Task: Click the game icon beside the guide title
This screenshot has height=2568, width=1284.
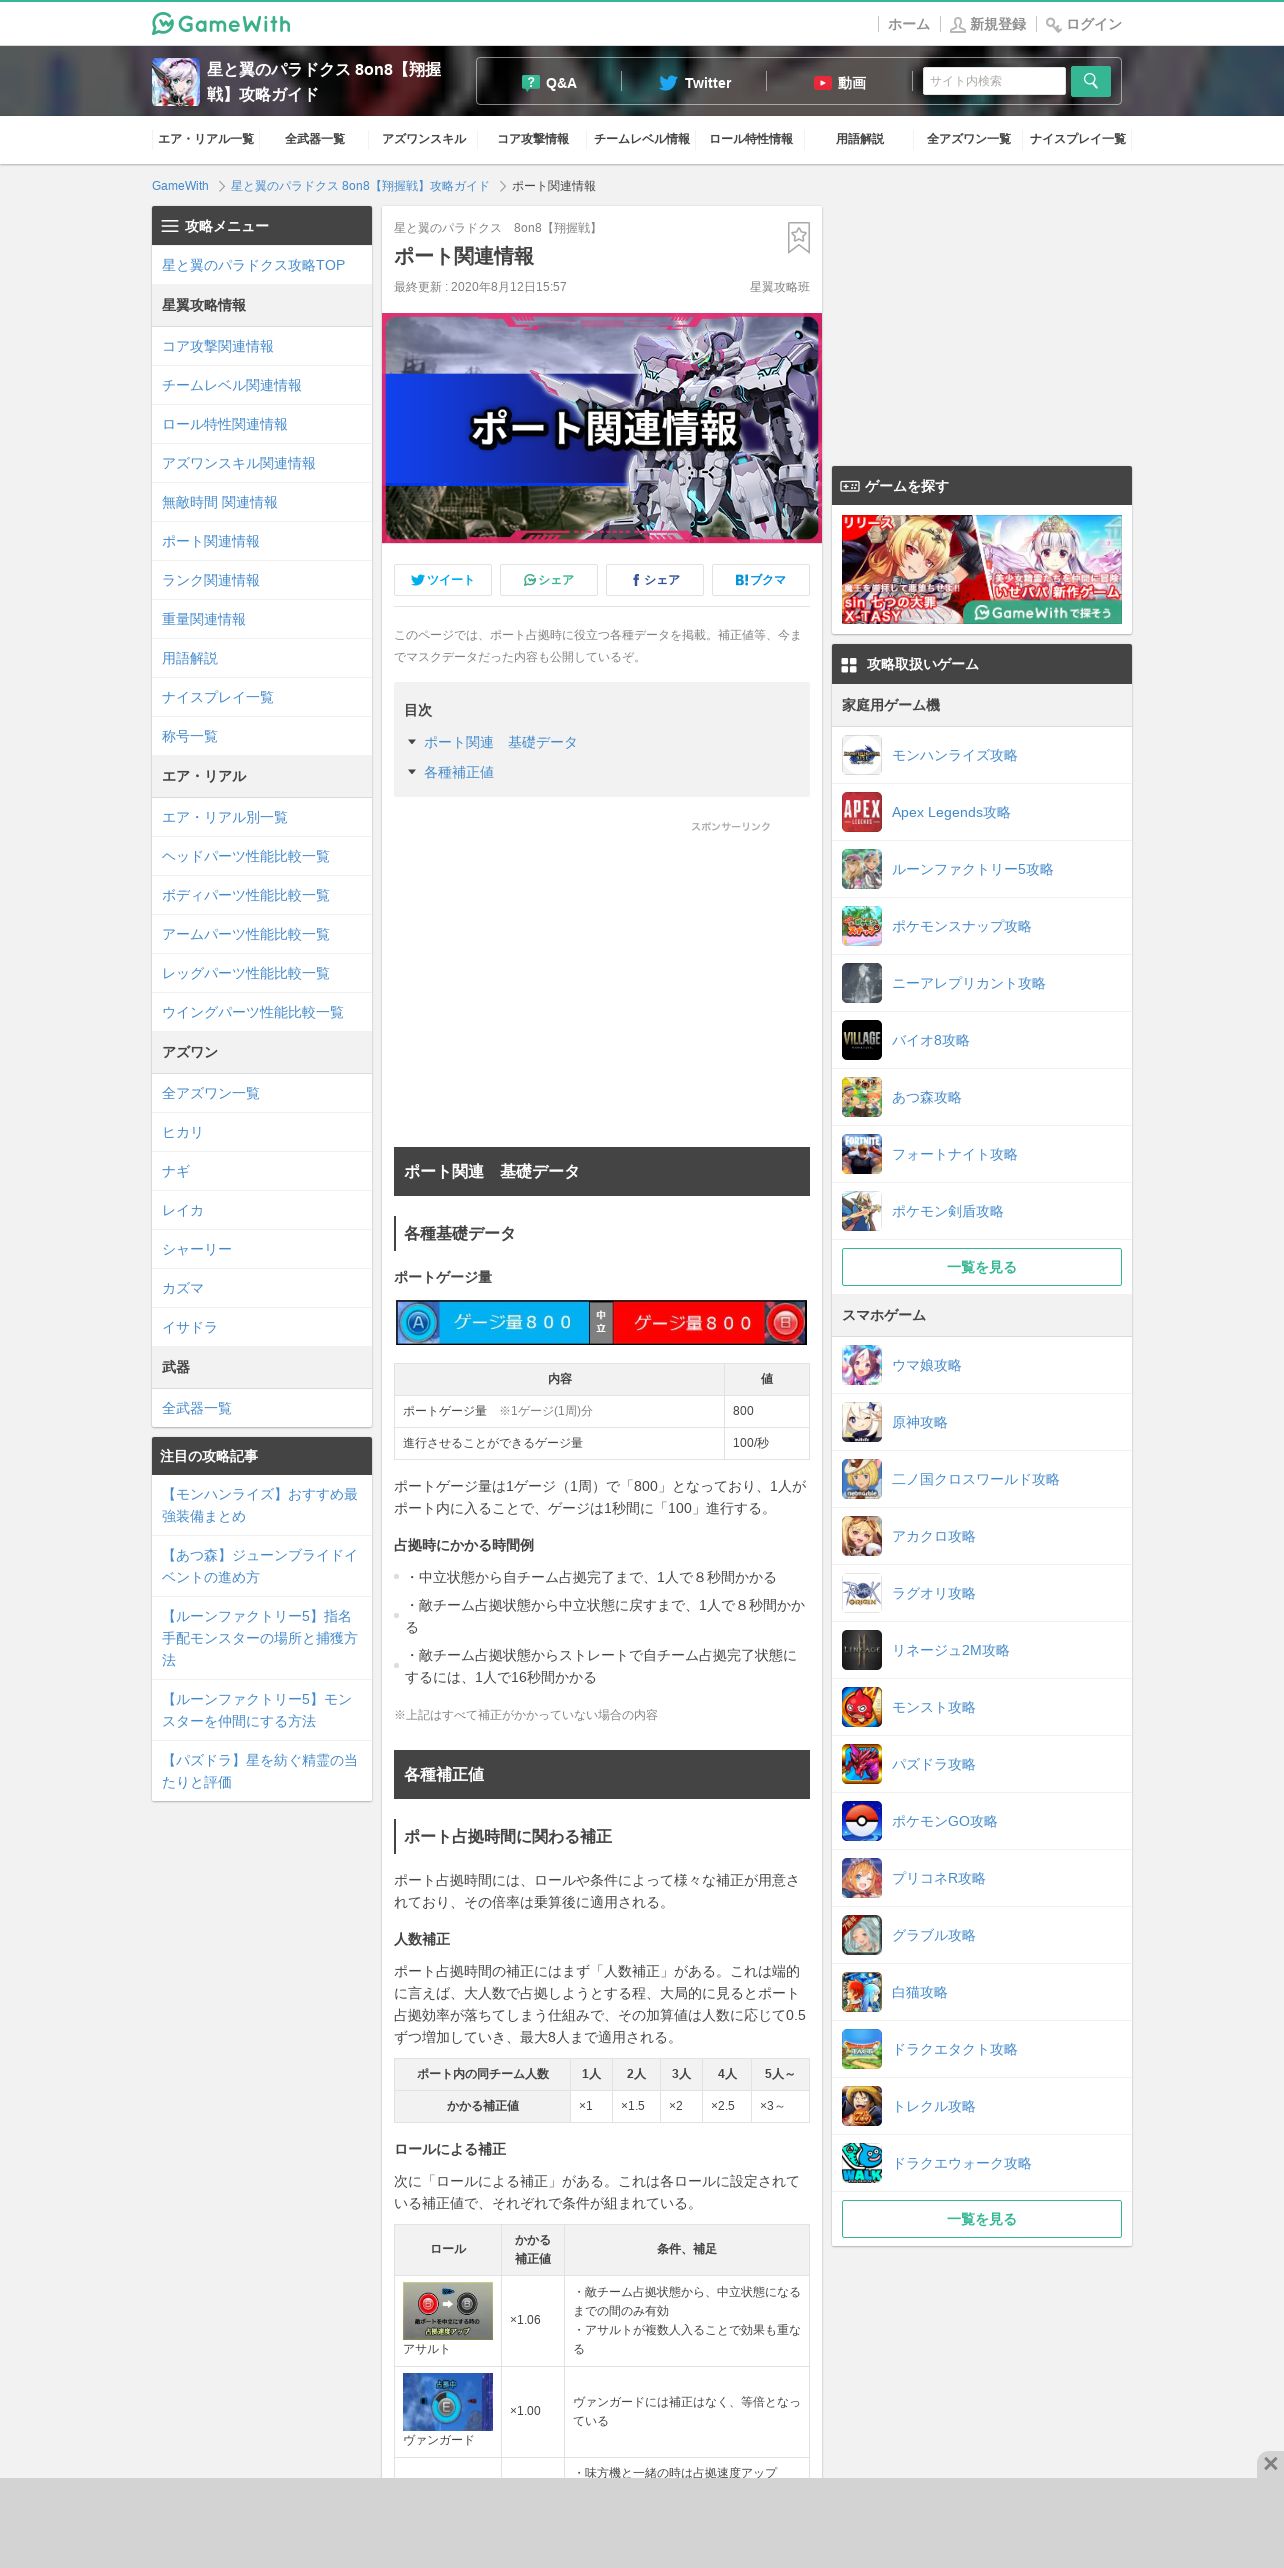Action: pyautogui.click(x=176, y=82)
